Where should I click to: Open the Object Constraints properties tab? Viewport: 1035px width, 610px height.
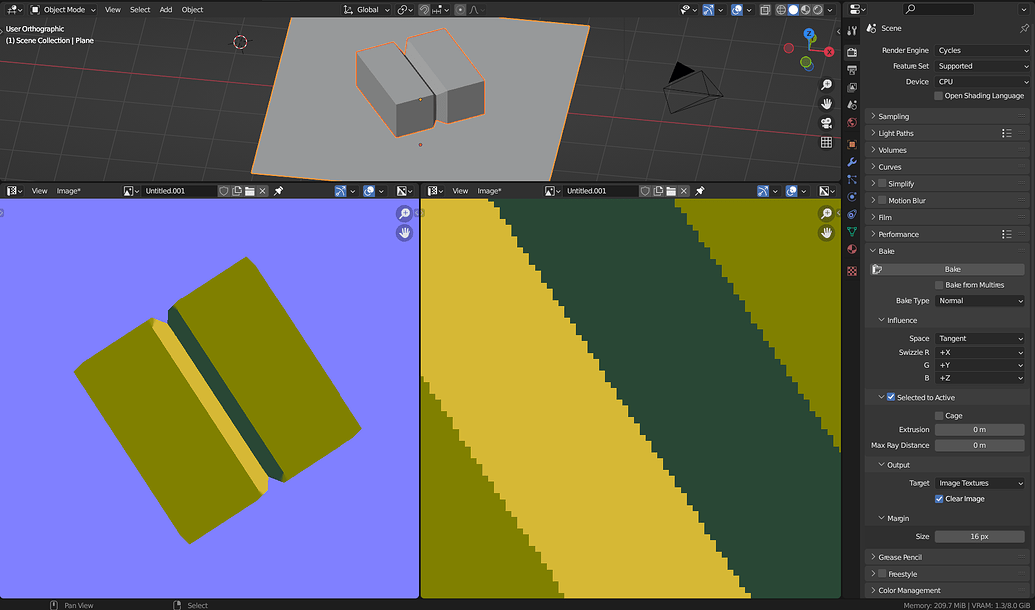pos(851,214)
